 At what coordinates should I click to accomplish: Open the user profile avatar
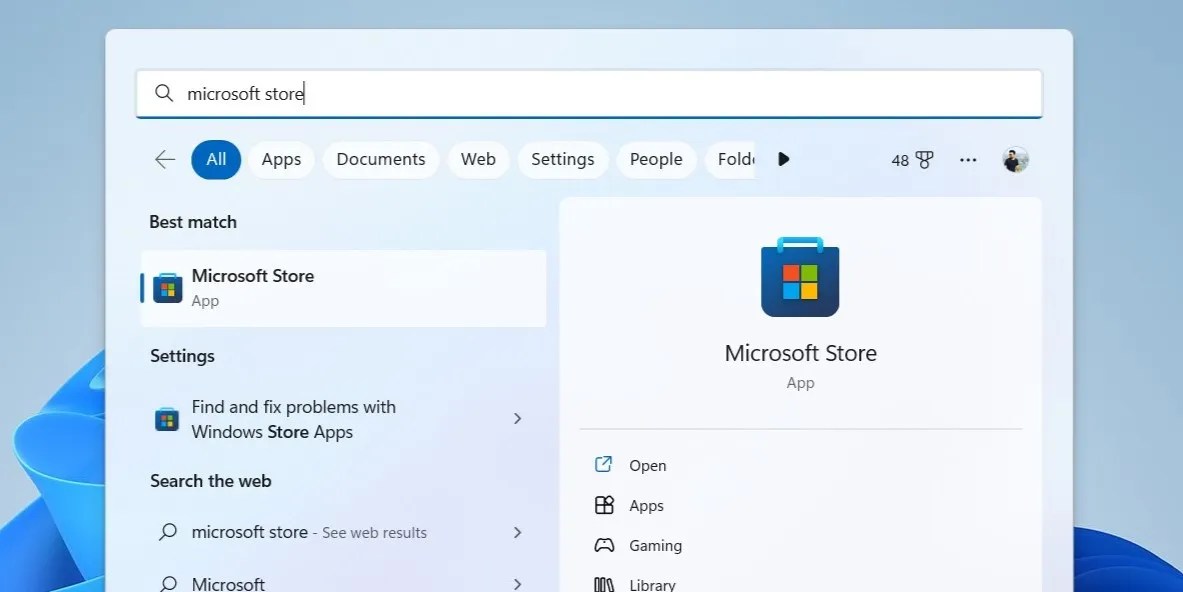pyautogui.click(x=1016, y=160)
